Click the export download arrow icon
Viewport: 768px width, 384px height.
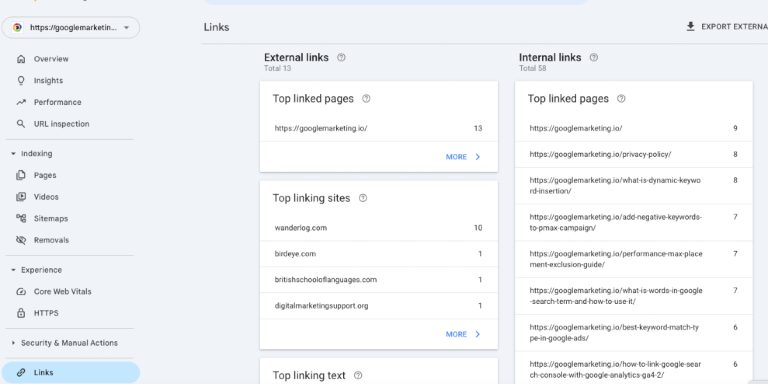tap(691, 26)
